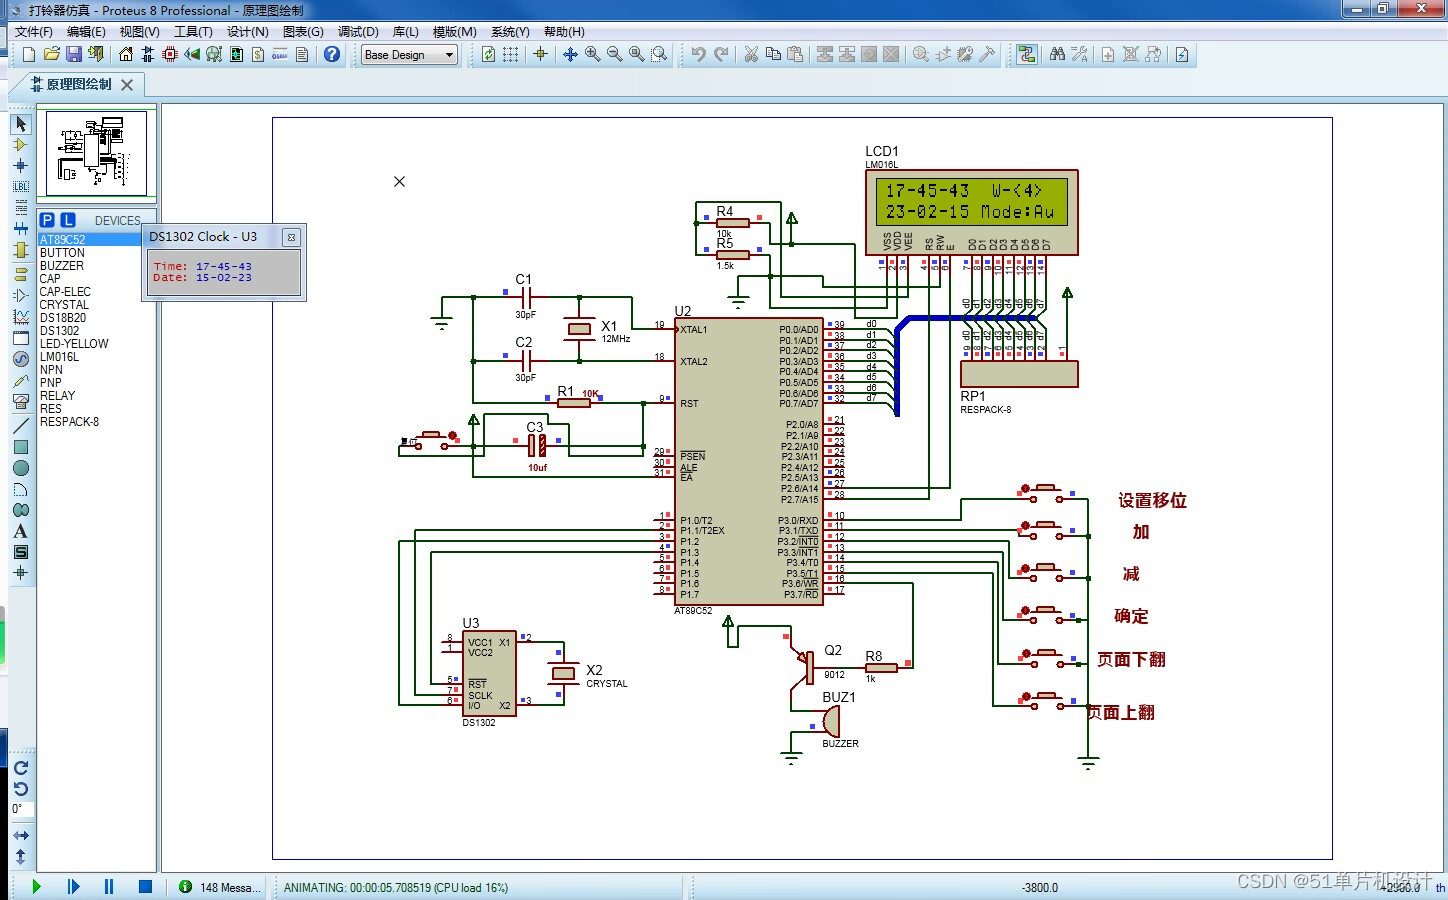Redraw display with the green refresh icon
Image resolution: width=1448 pixels, height=900 pixels.
pos(488,54)
